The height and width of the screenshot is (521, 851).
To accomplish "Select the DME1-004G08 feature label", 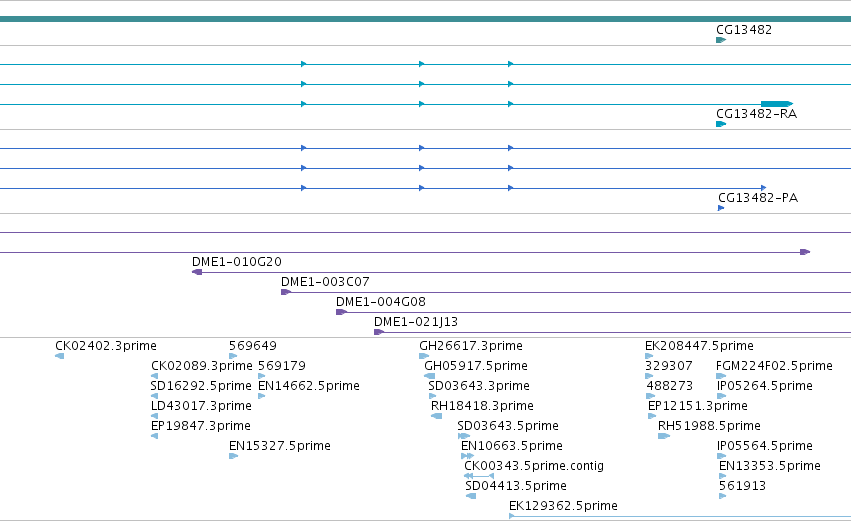I will tap(380, 302).
